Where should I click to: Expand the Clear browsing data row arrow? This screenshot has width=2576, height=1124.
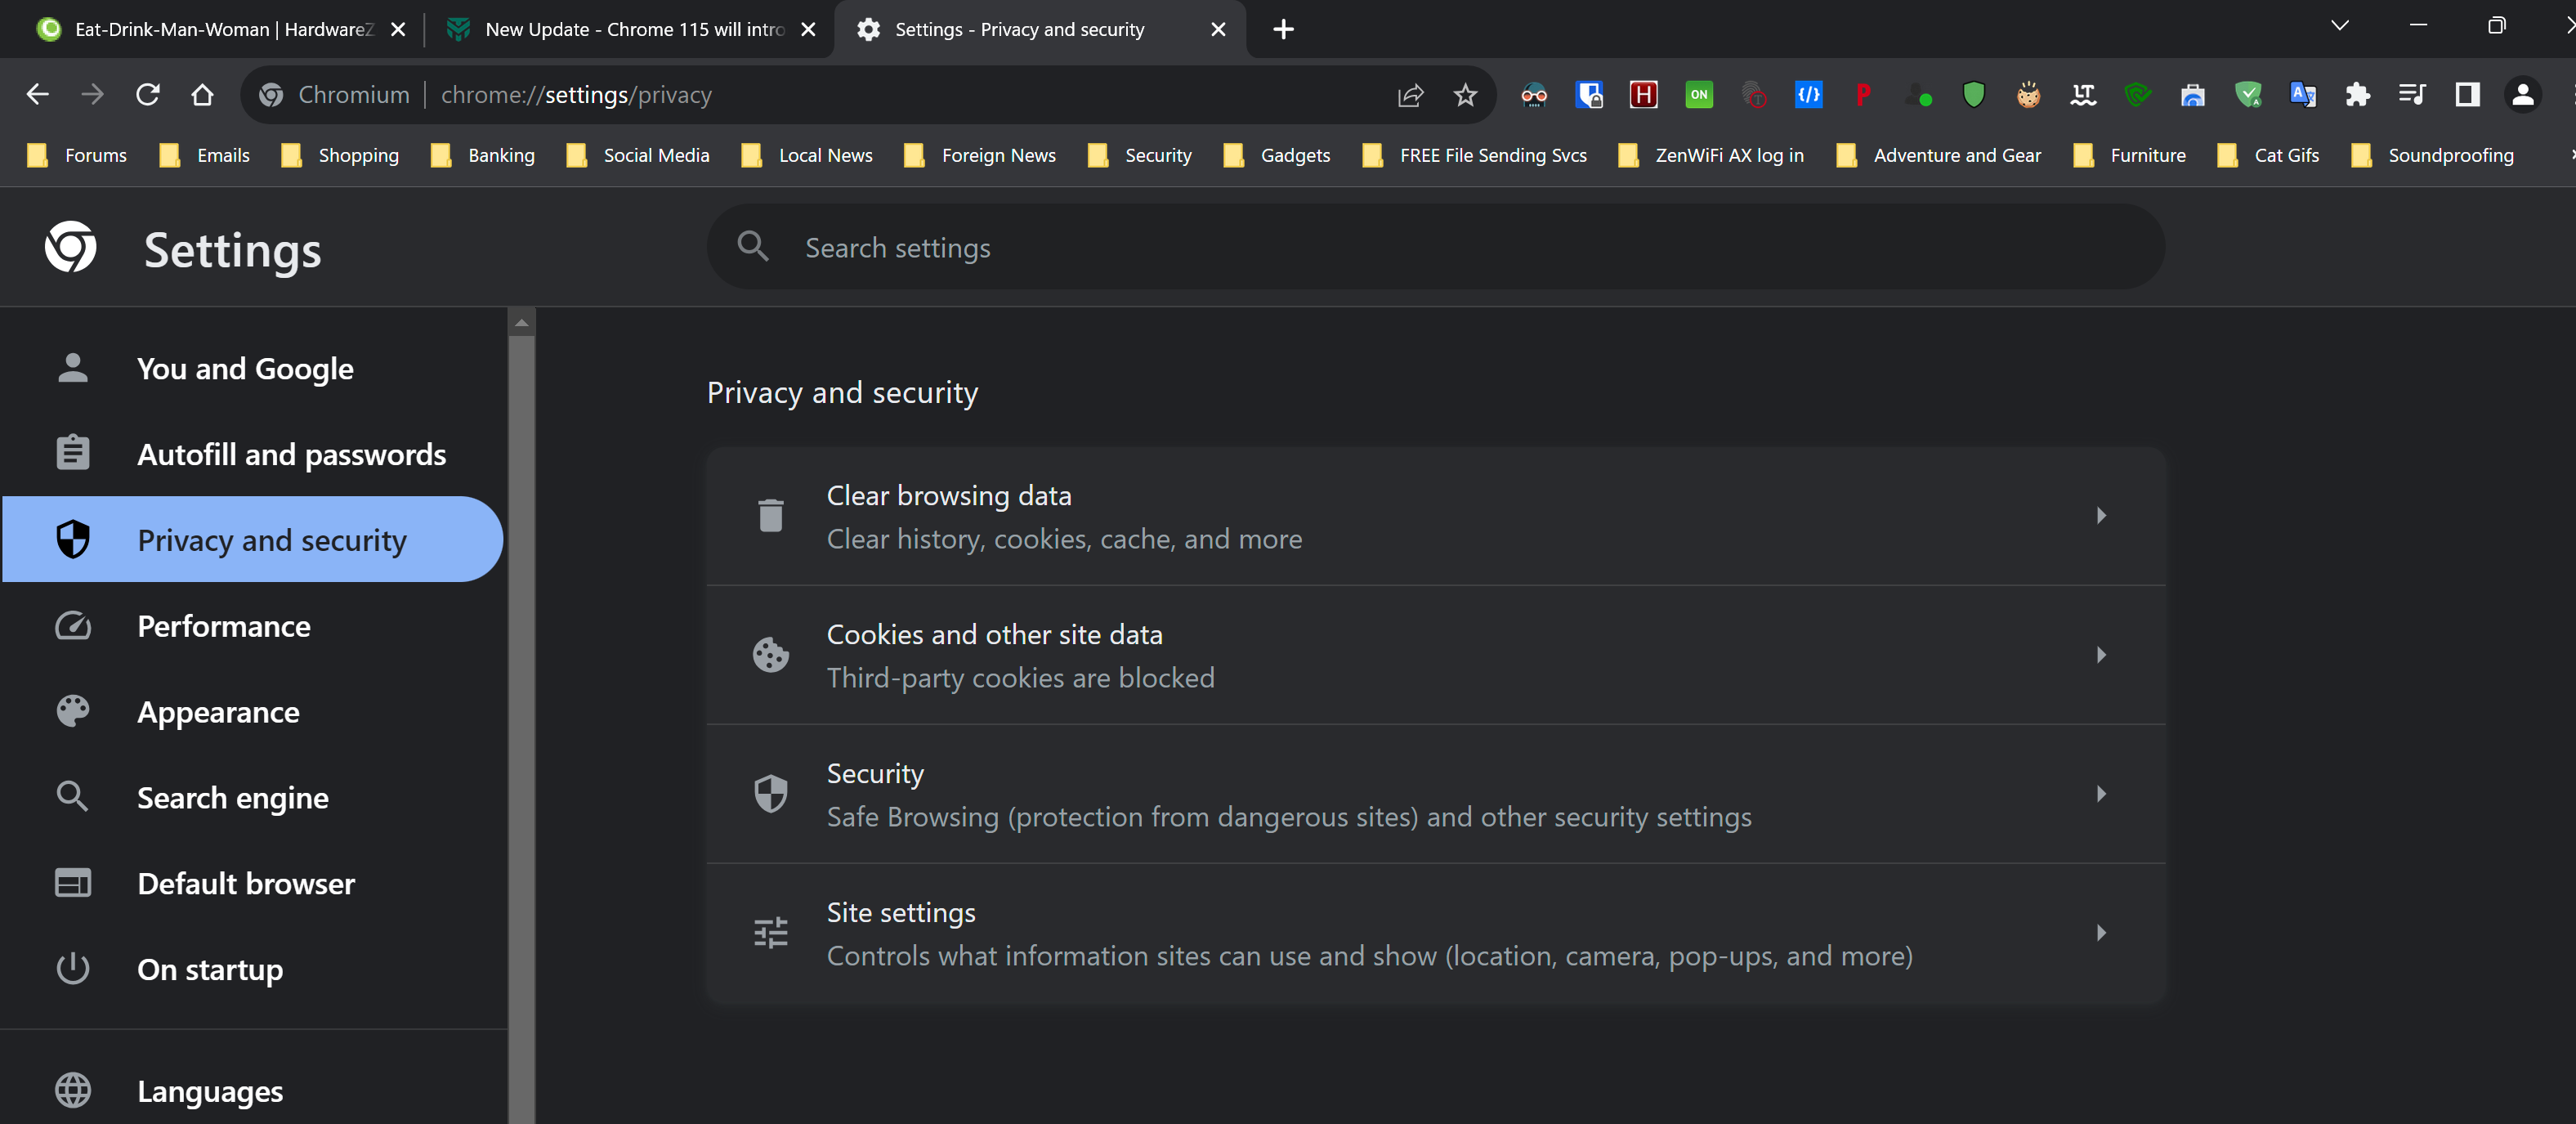2100,516
